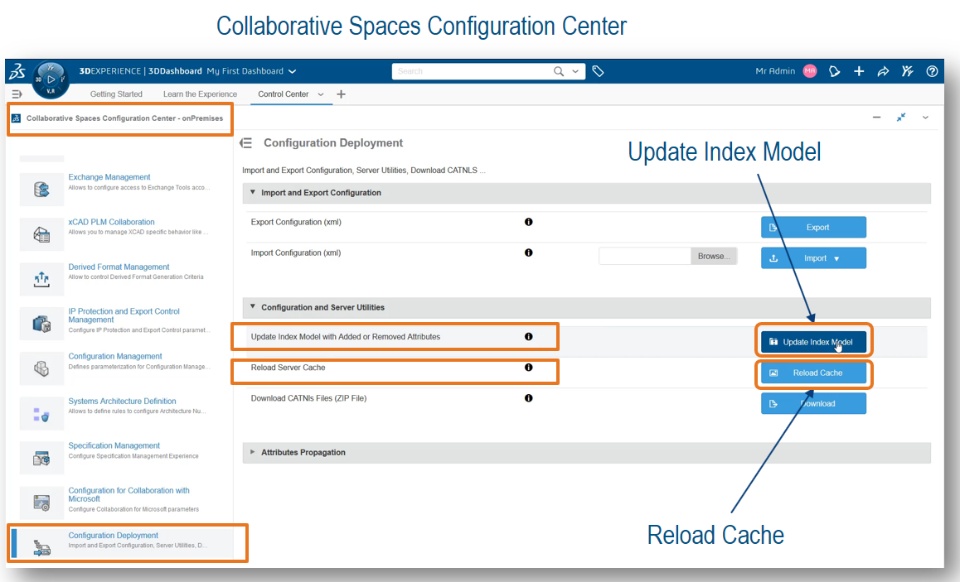Open Configuration for Collaboration with Microsoft
This screenshot has height=582, width=960.
coord(129,494)
